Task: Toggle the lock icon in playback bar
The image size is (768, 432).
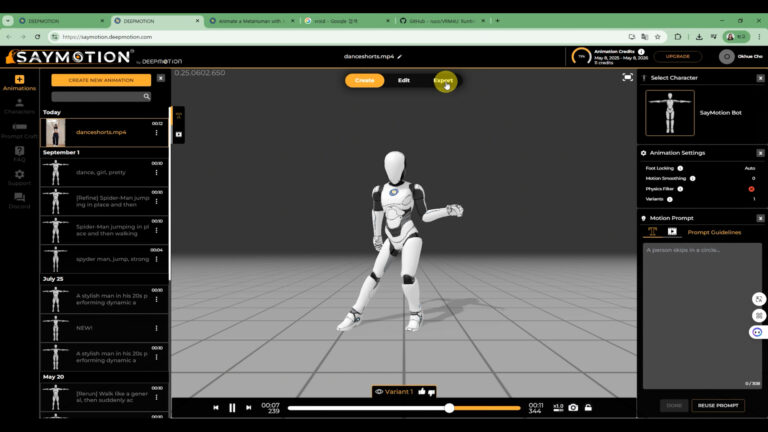Action: pyautogui.click(x=588, y=407)
